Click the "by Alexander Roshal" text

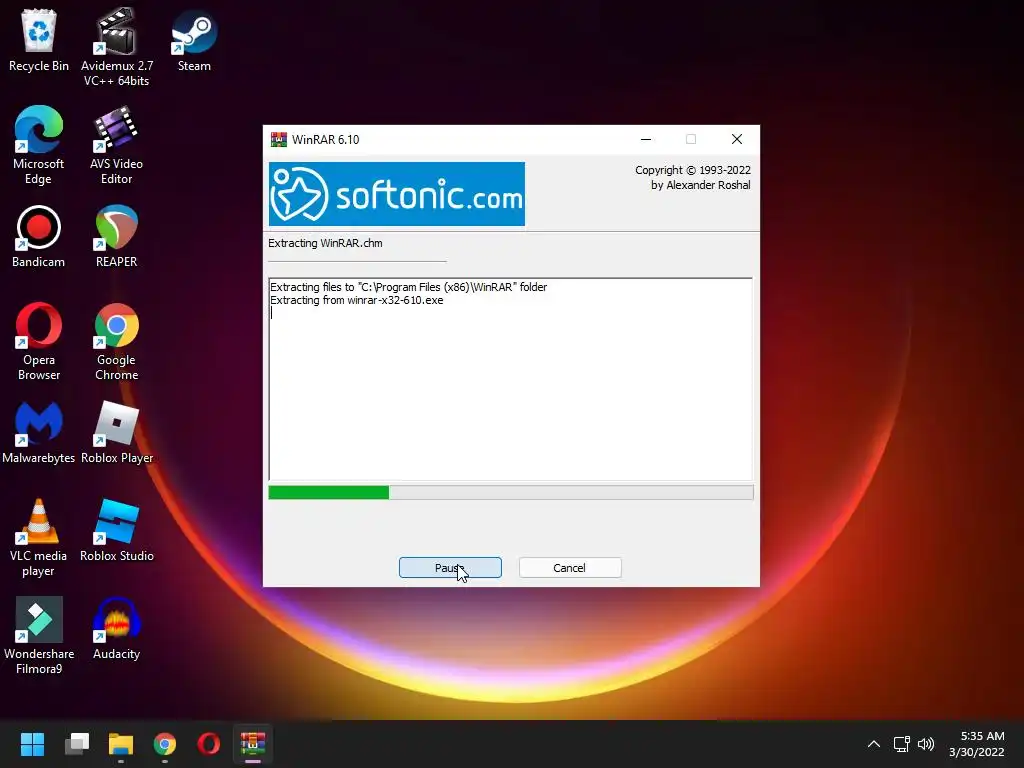[700, 185]
